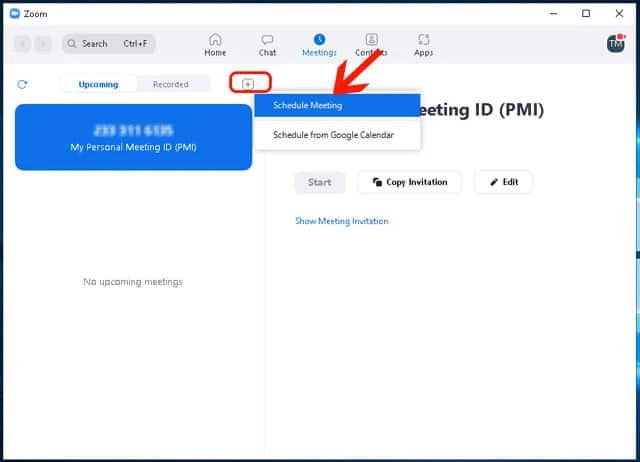This screenshot has height=462, width=640.
Task: Minimize the Zoom window
Action: 553,13
